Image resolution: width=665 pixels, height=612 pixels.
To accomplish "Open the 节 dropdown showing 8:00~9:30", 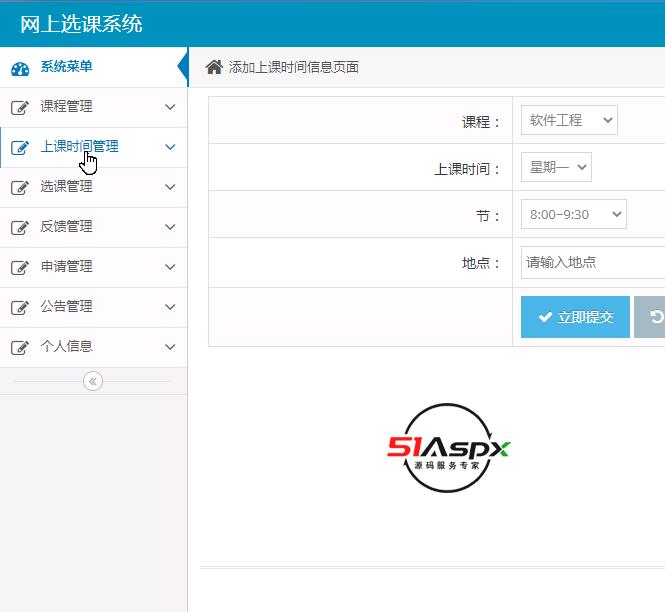I will (x=573, y=214).
